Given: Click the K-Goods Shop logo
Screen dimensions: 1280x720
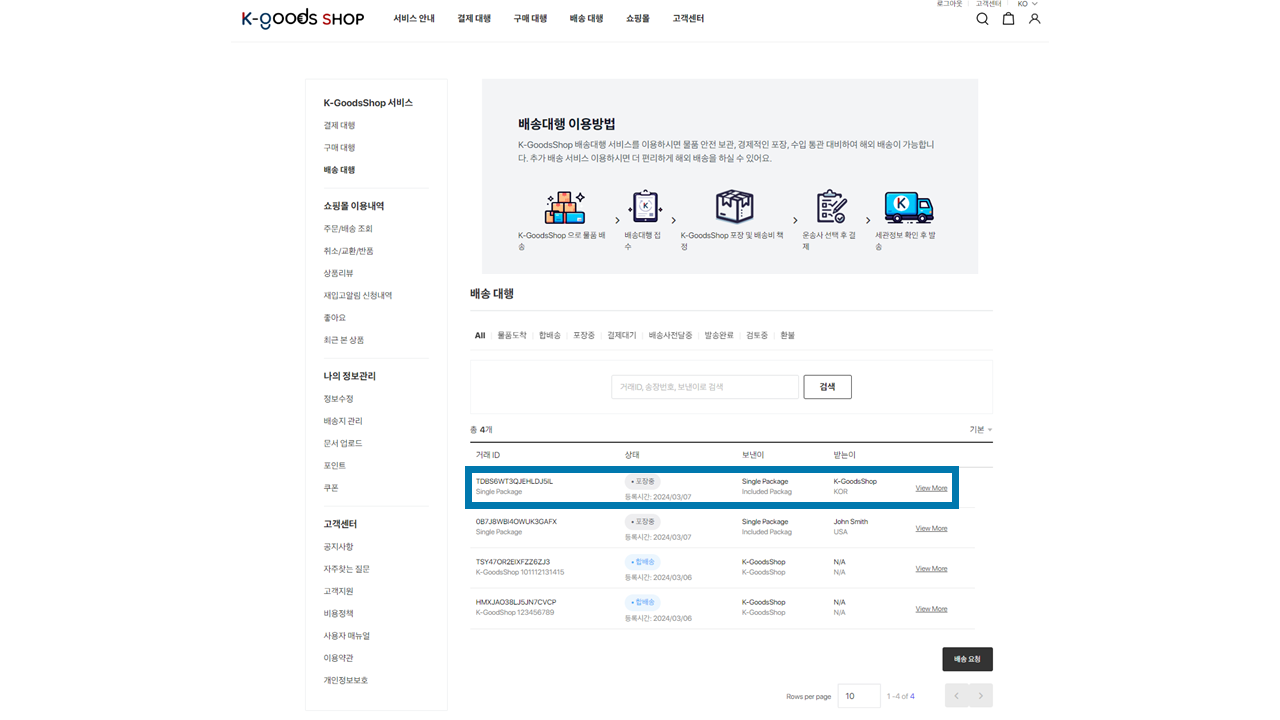Looking at the screenshot, I should pyautogui.click(x=303, y=19).
